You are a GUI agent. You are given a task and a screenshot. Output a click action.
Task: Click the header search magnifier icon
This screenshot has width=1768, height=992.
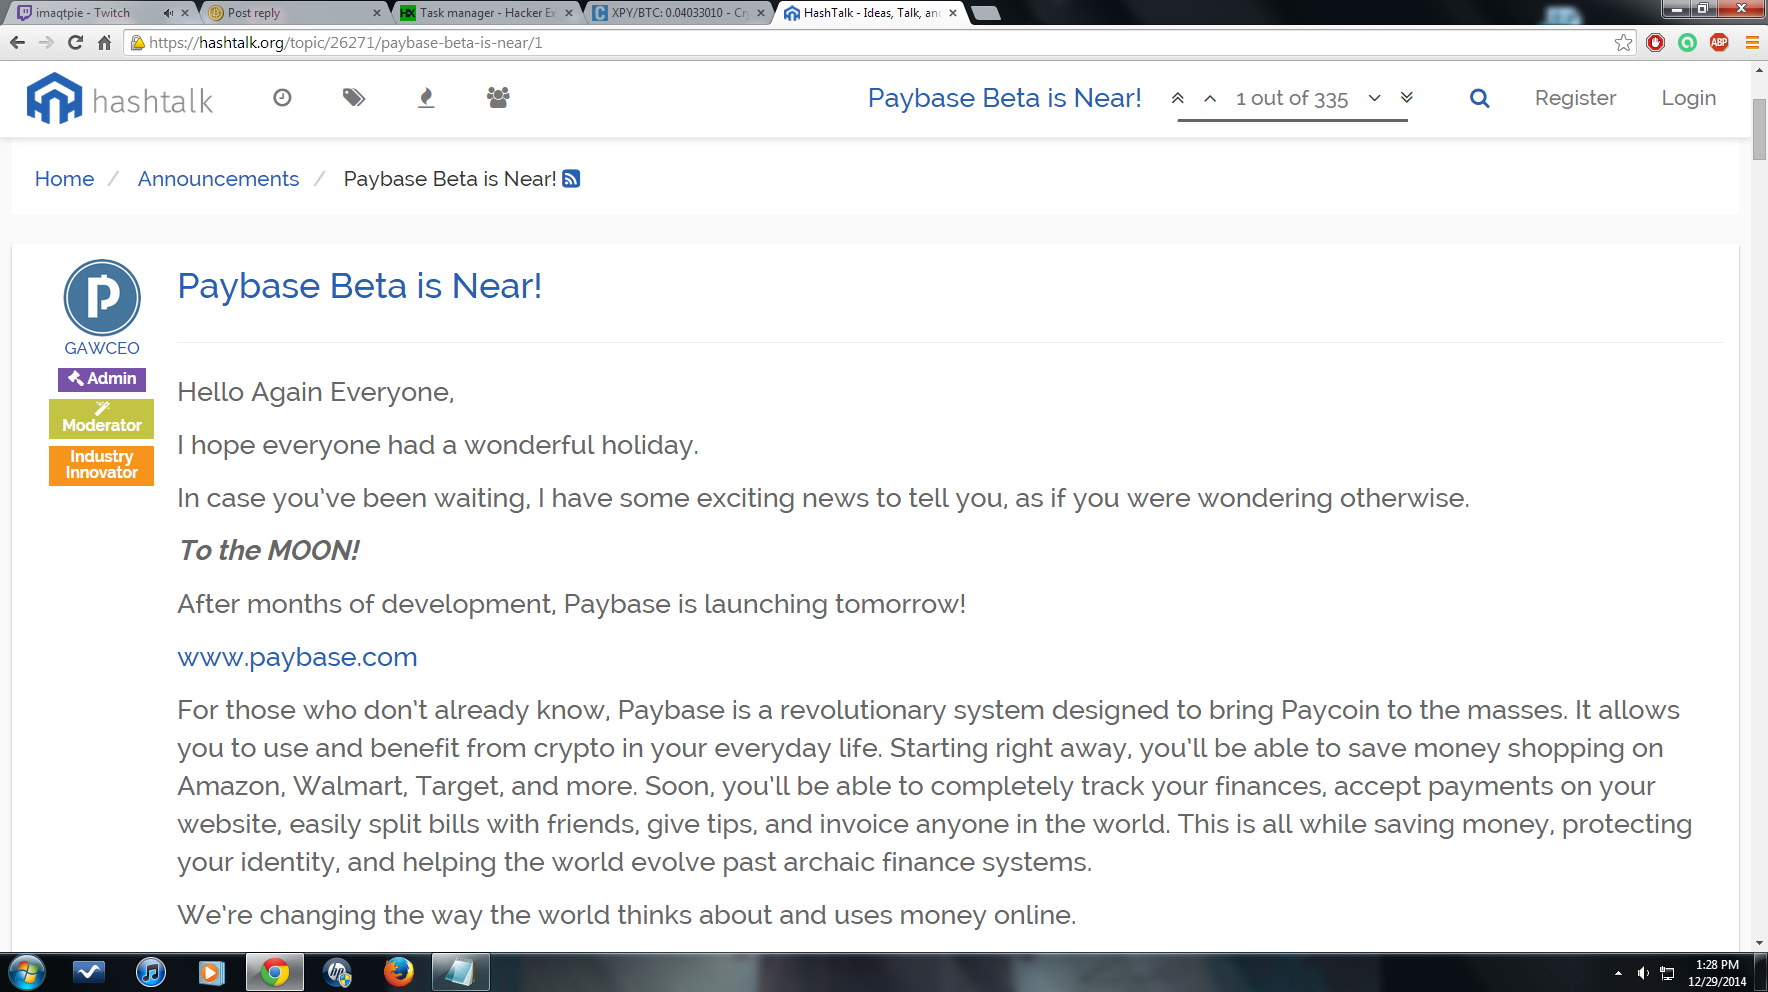click(1480, 98)
